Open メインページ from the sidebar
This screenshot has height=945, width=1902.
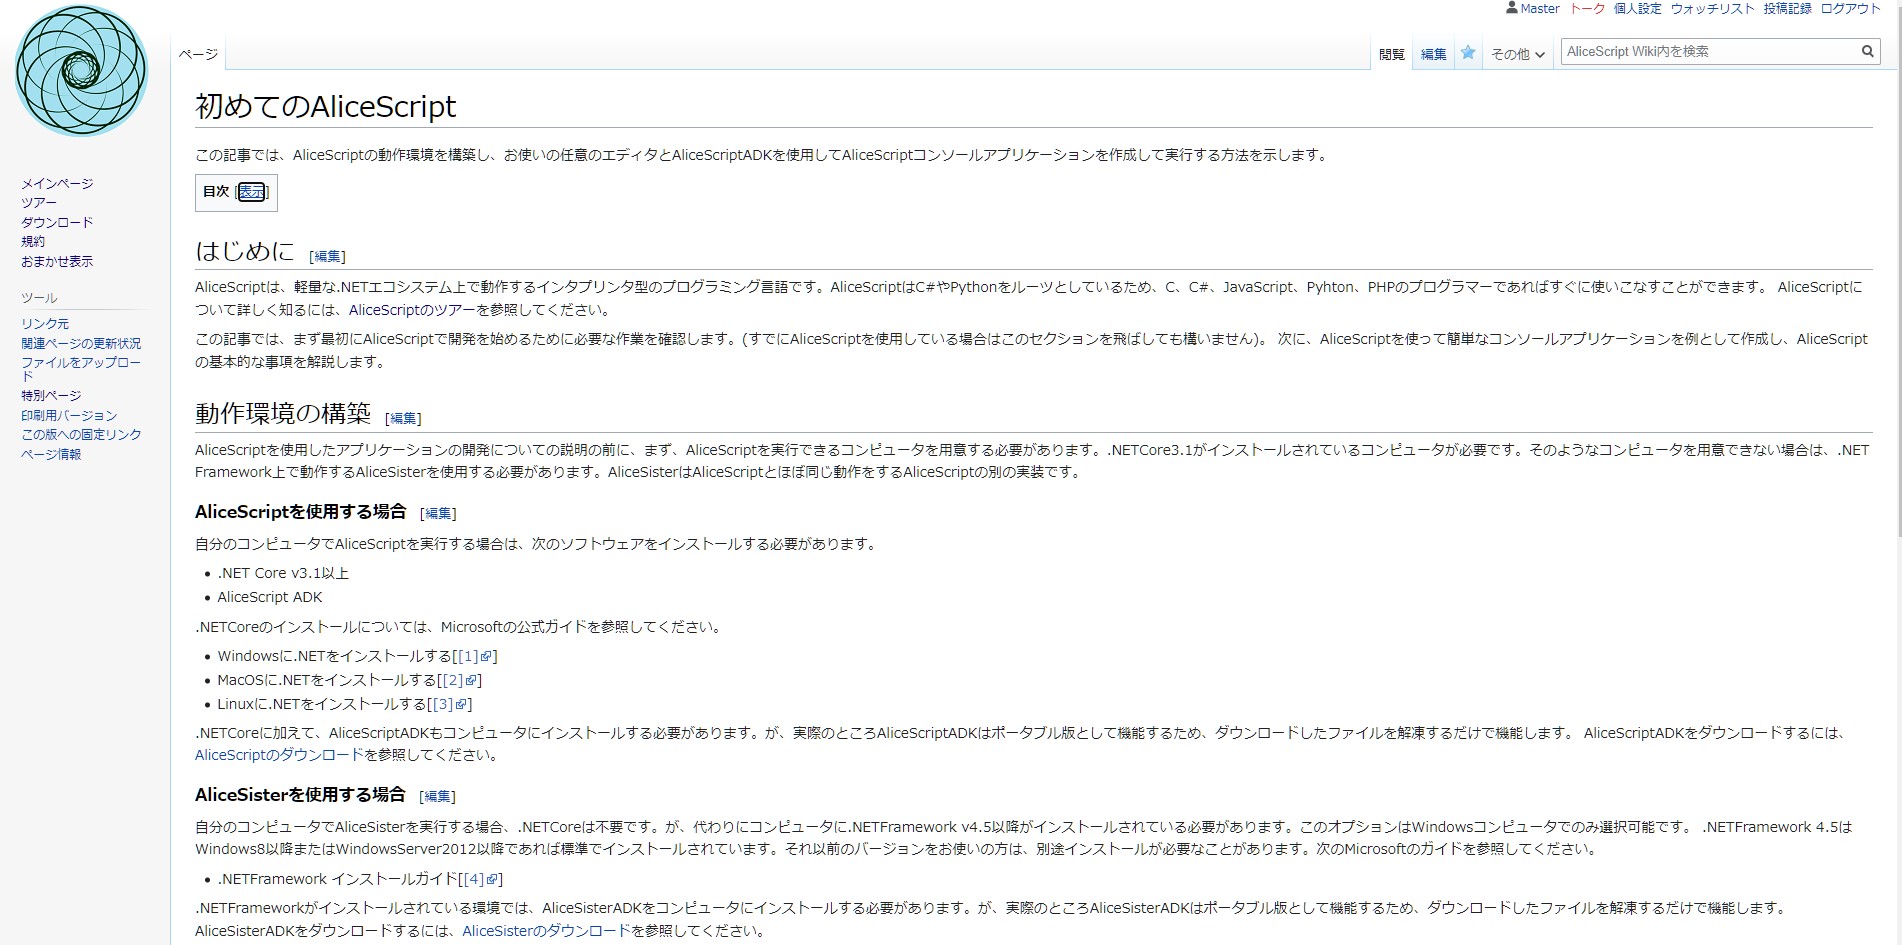coord(56,183)
